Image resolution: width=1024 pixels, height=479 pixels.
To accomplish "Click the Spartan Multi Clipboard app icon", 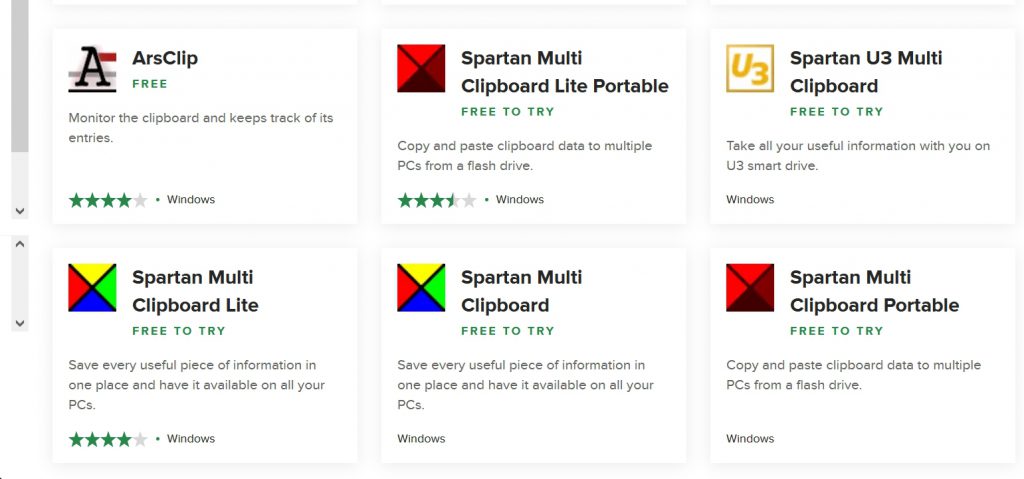I will point(421,288).
